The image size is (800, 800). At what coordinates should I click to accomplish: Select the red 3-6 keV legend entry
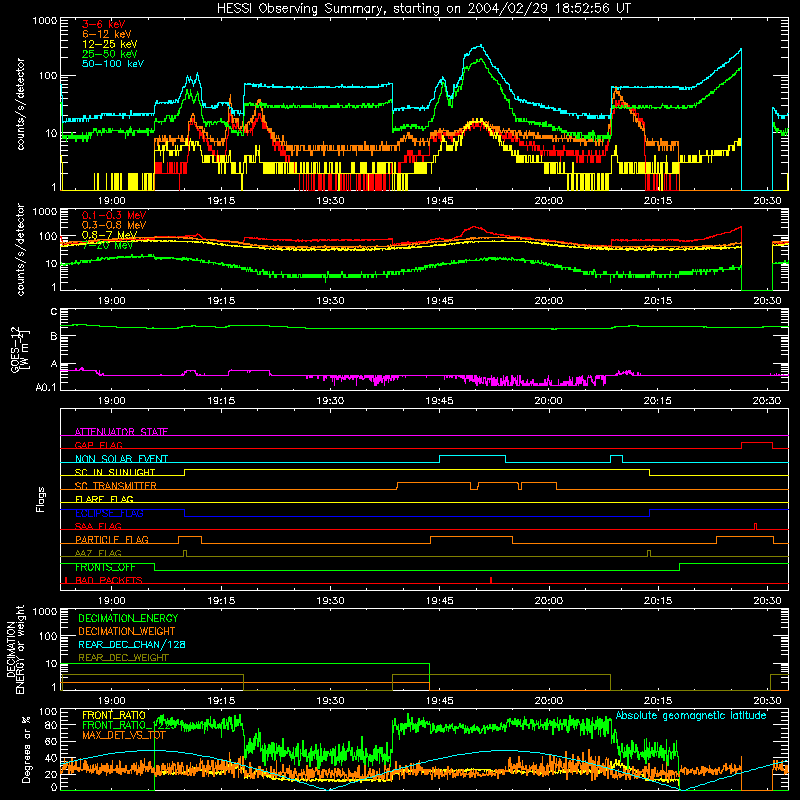[x=104, y=24]
